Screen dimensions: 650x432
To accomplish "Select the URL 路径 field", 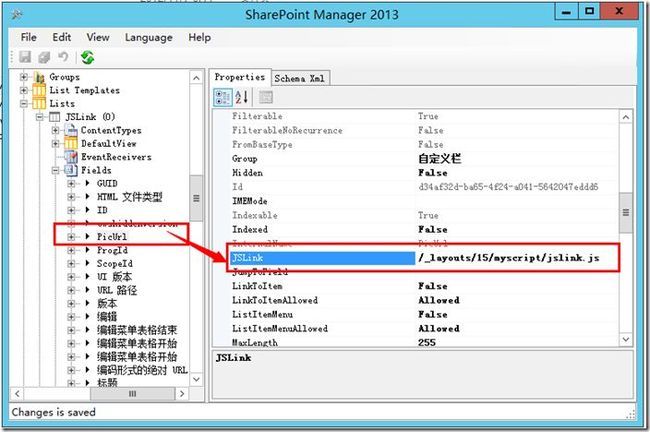I will (117, 290).
